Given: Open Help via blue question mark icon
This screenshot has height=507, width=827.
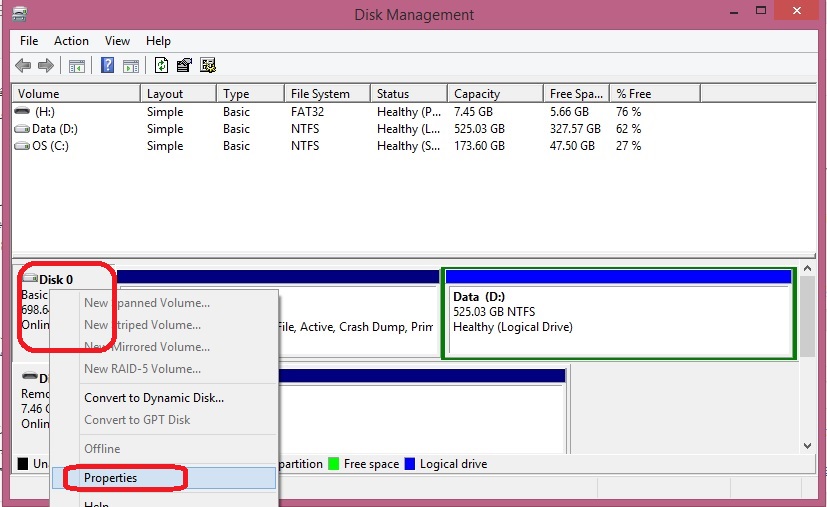Looking at the screenshot, I should point(107,66).
